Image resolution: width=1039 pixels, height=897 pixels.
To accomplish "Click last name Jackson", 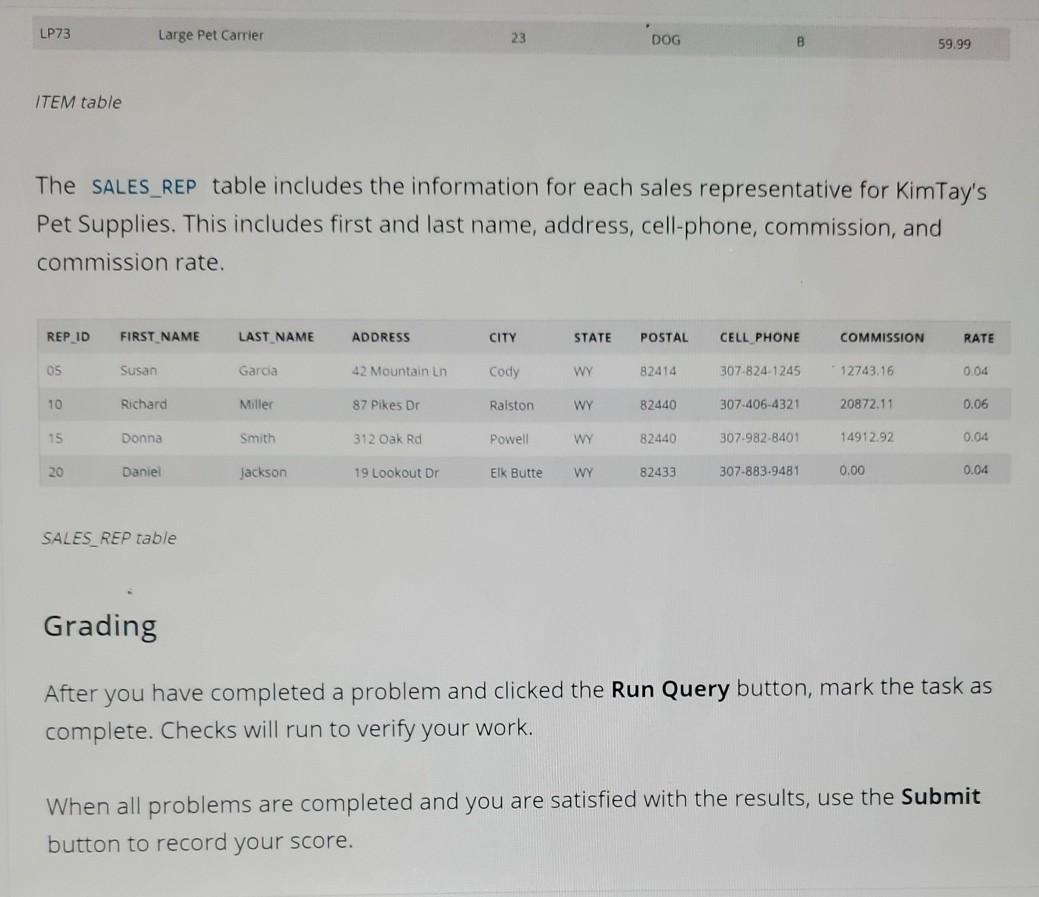I will (x=264, y=472).
